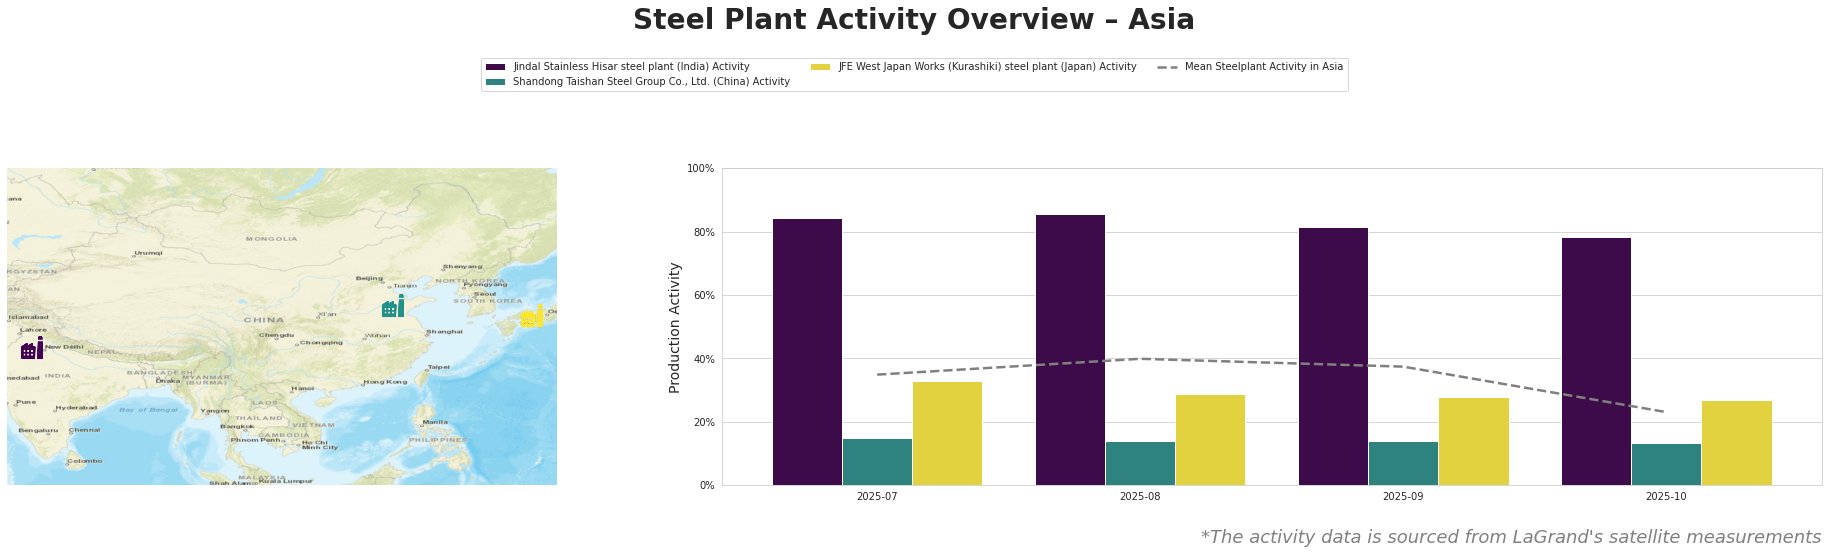
Task: Click the purple bar for 2025-07
Action: click(x=807, y=352)
